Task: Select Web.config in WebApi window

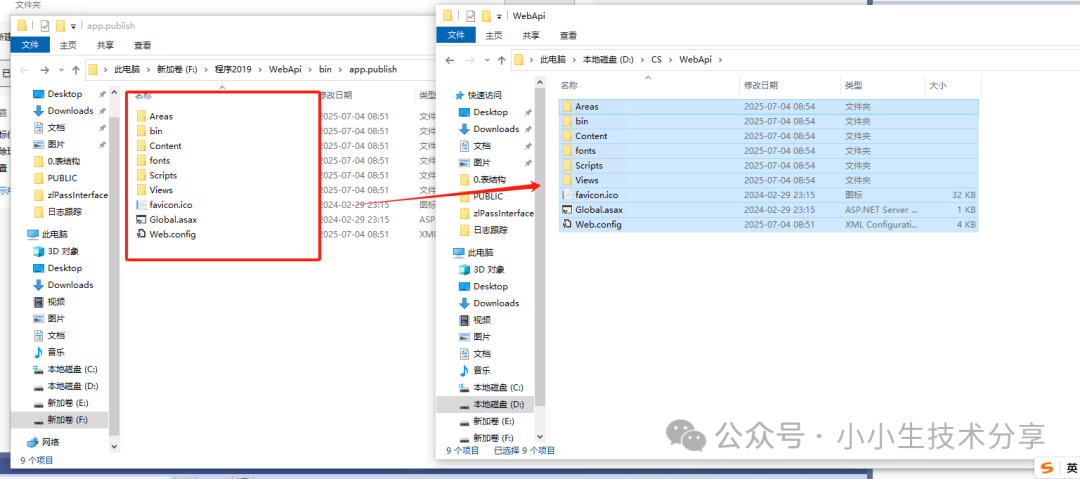Action: (768, 225)
